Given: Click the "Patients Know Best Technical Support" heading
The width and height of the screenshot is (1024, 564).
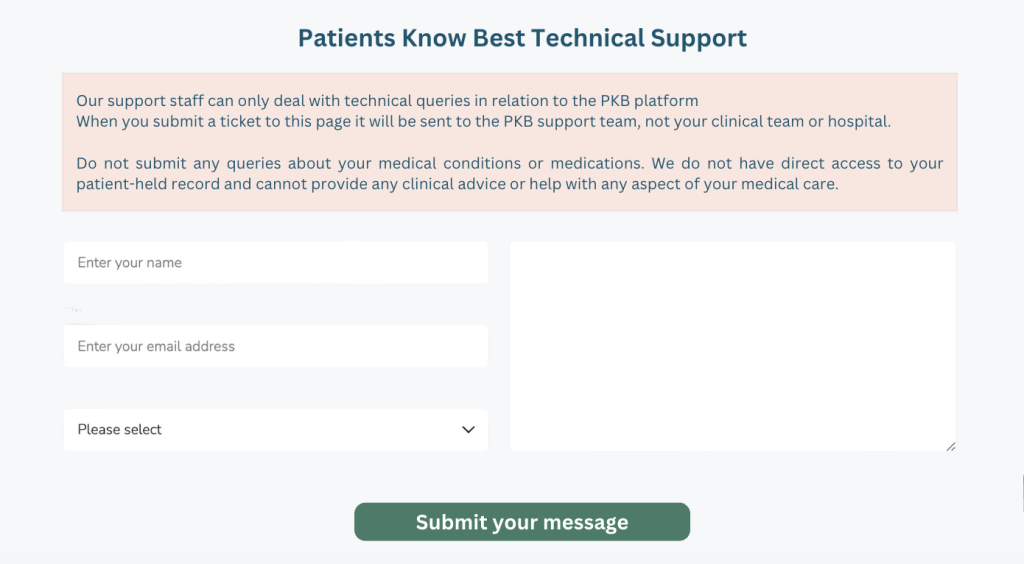Looking at the screenshot, I should click(522, 39).
